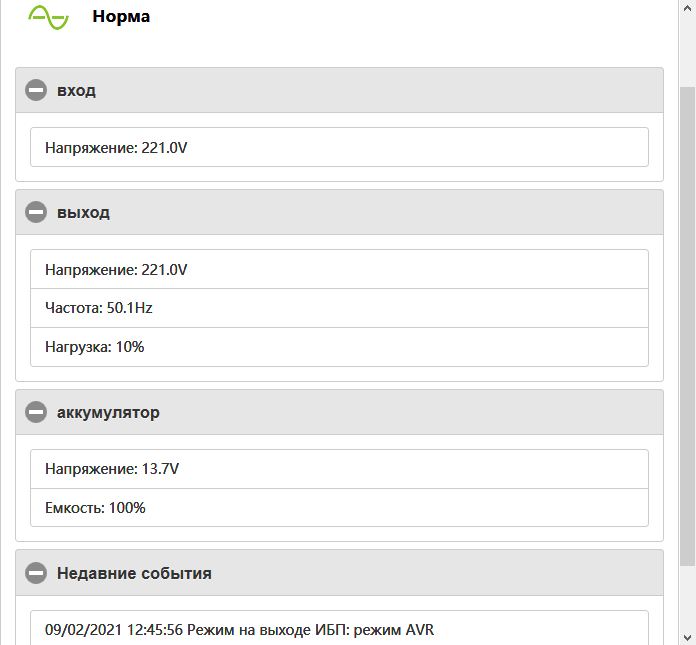Collapse the аккумулятор section via its title

tap(108, 412)
